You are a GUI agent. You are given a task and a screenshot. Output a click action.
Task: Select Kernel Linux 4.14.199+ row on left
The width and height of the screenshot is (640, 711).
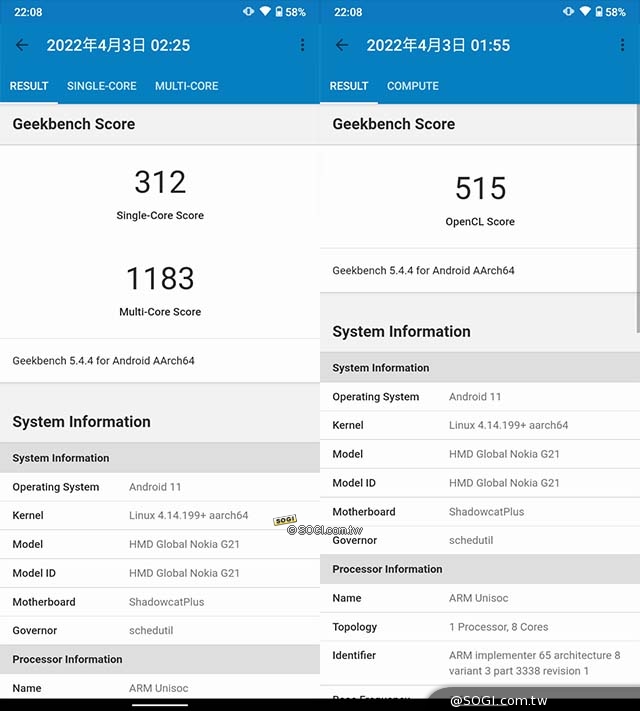click(160, 516)
